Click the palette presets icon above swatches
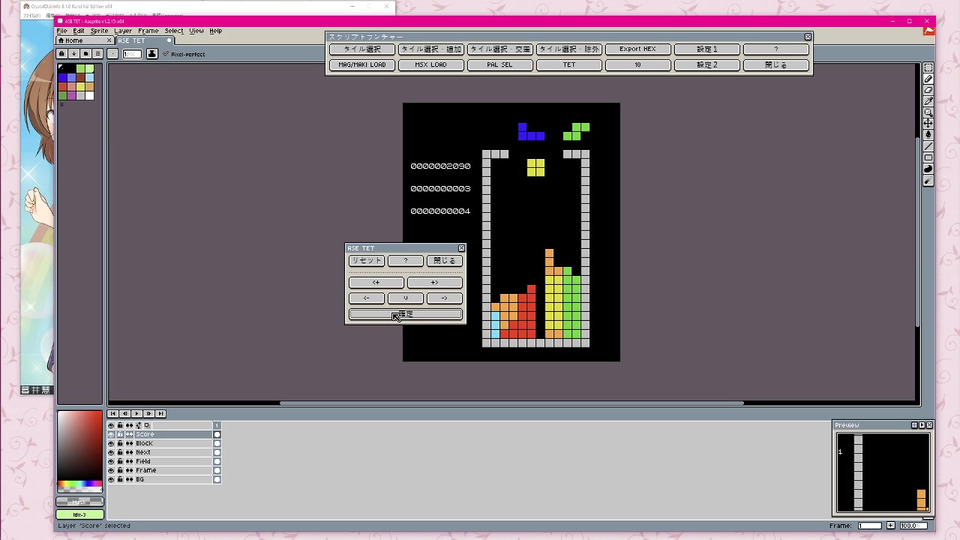960x540 pixels. click(x=86, y=54)
